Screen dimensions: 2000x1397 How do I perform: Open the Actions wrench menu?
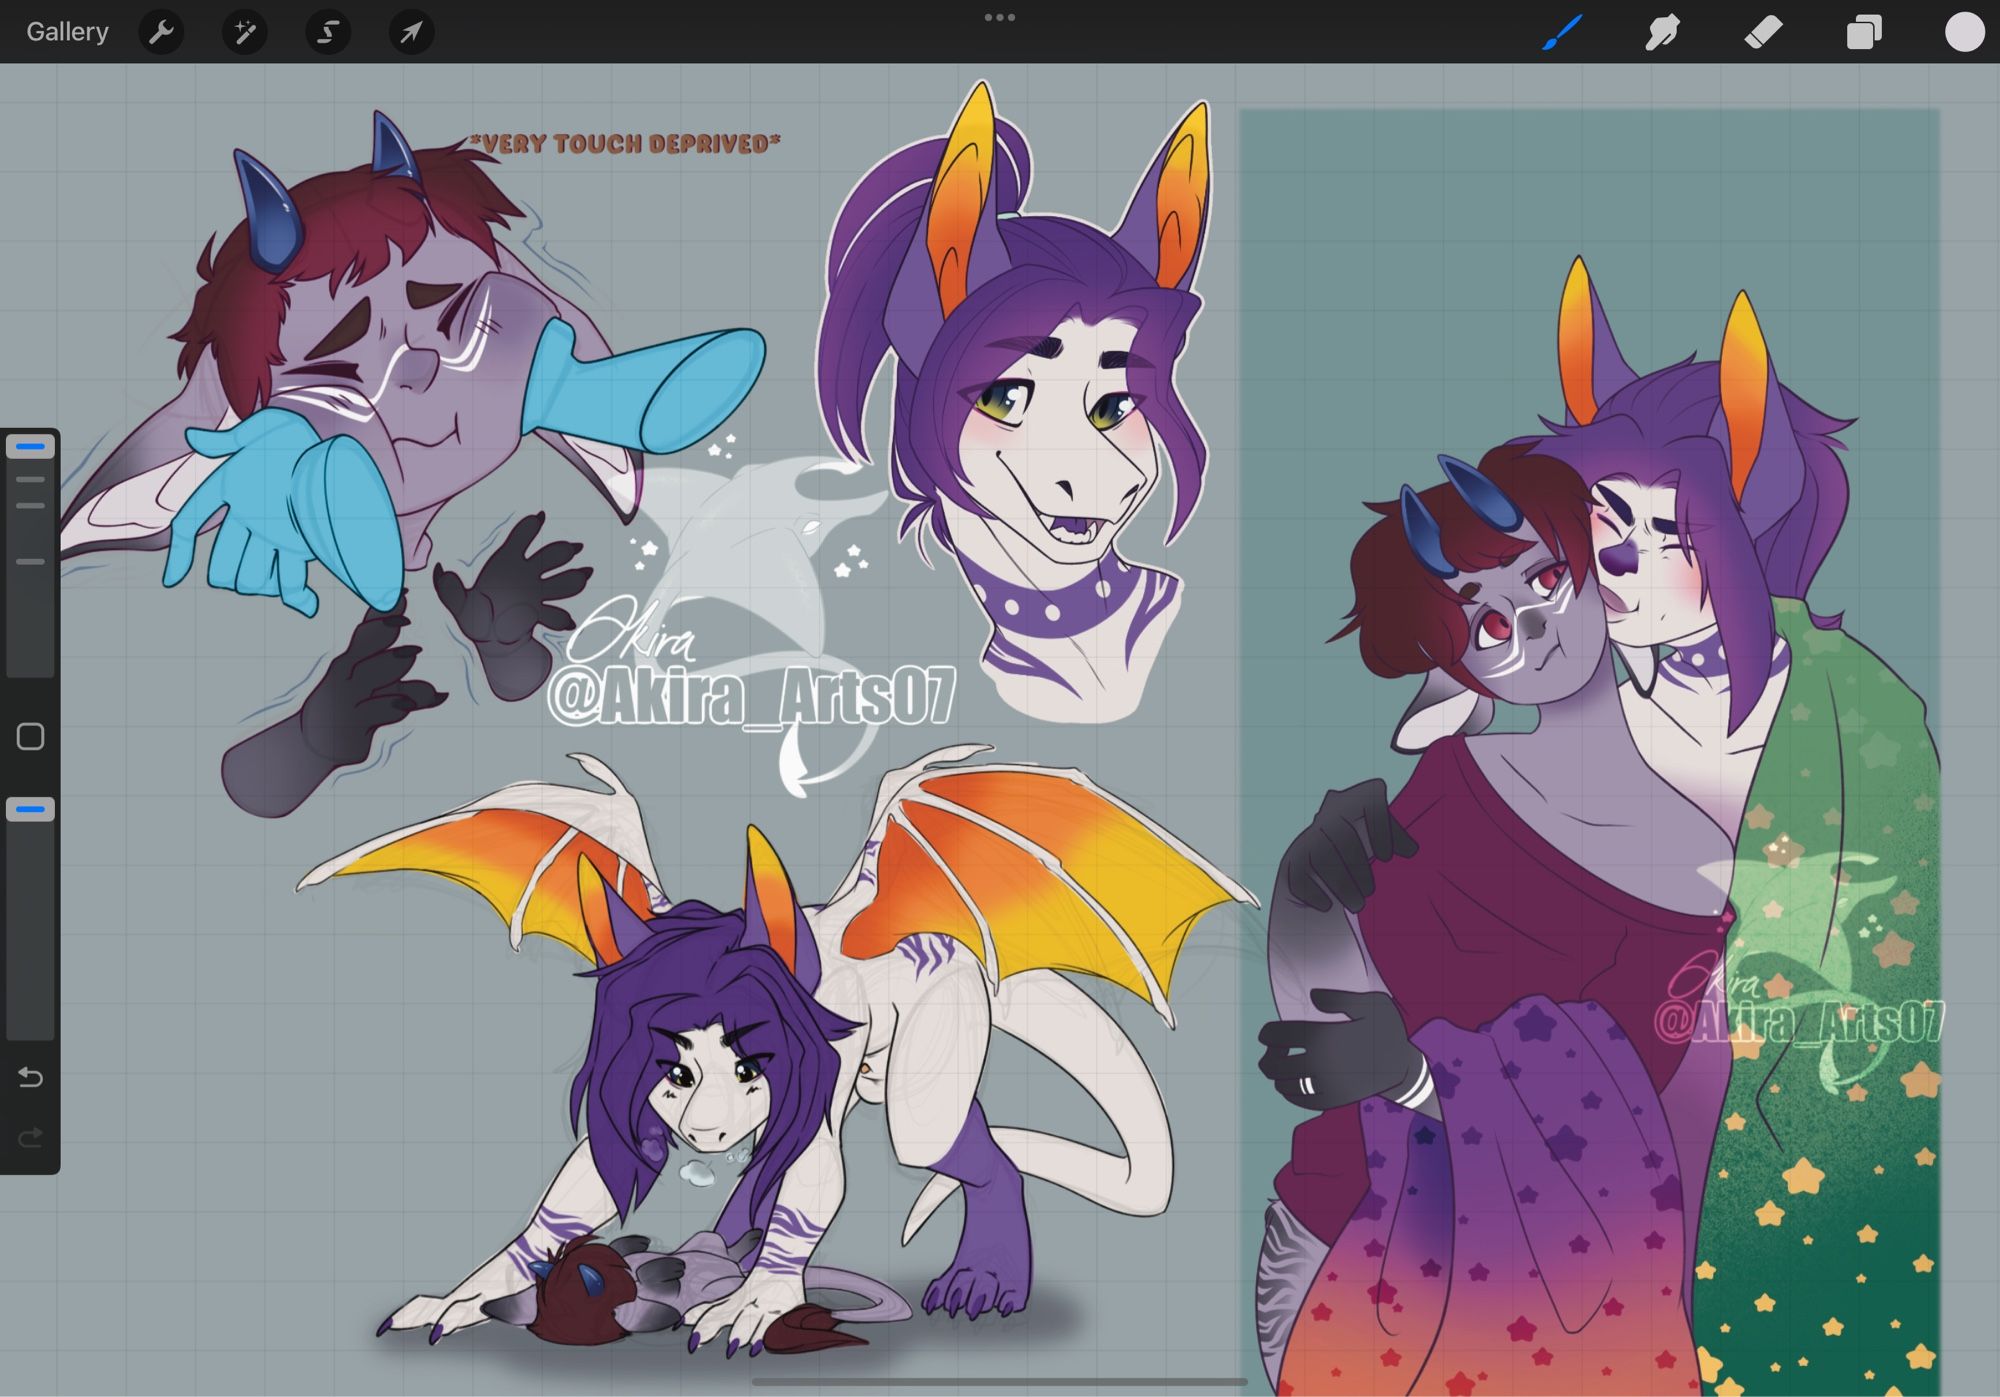click(161, 32)
